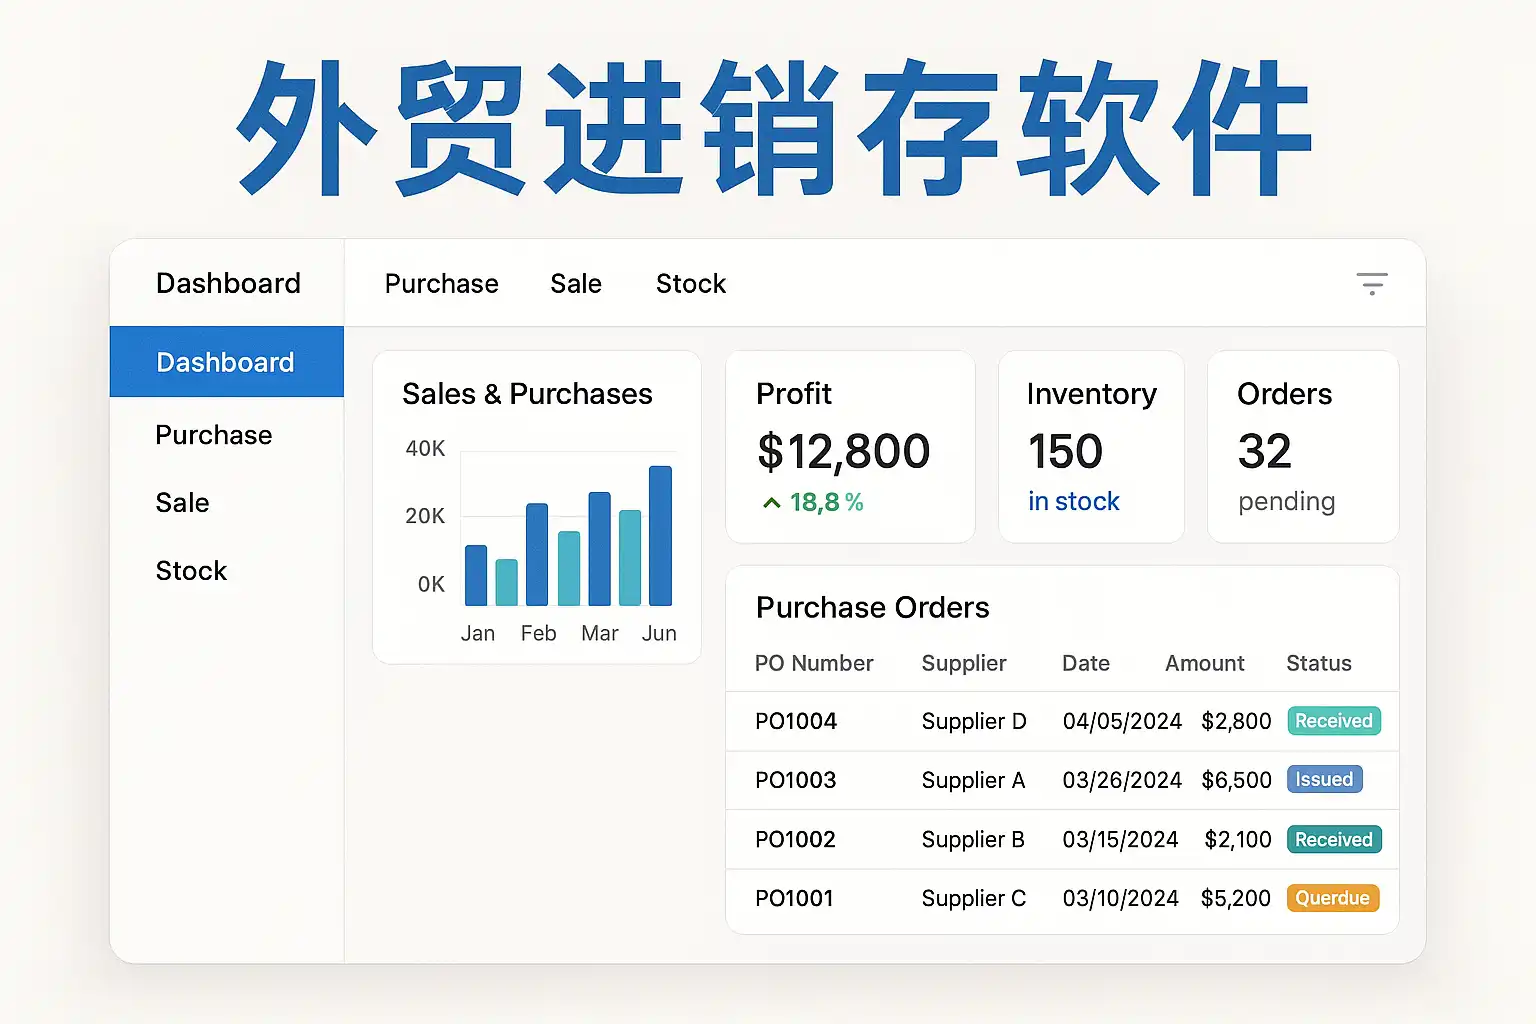Click the $5,200 amount cell
The width and height of the screenshot is (1536, 1024).
(1236, 898)
